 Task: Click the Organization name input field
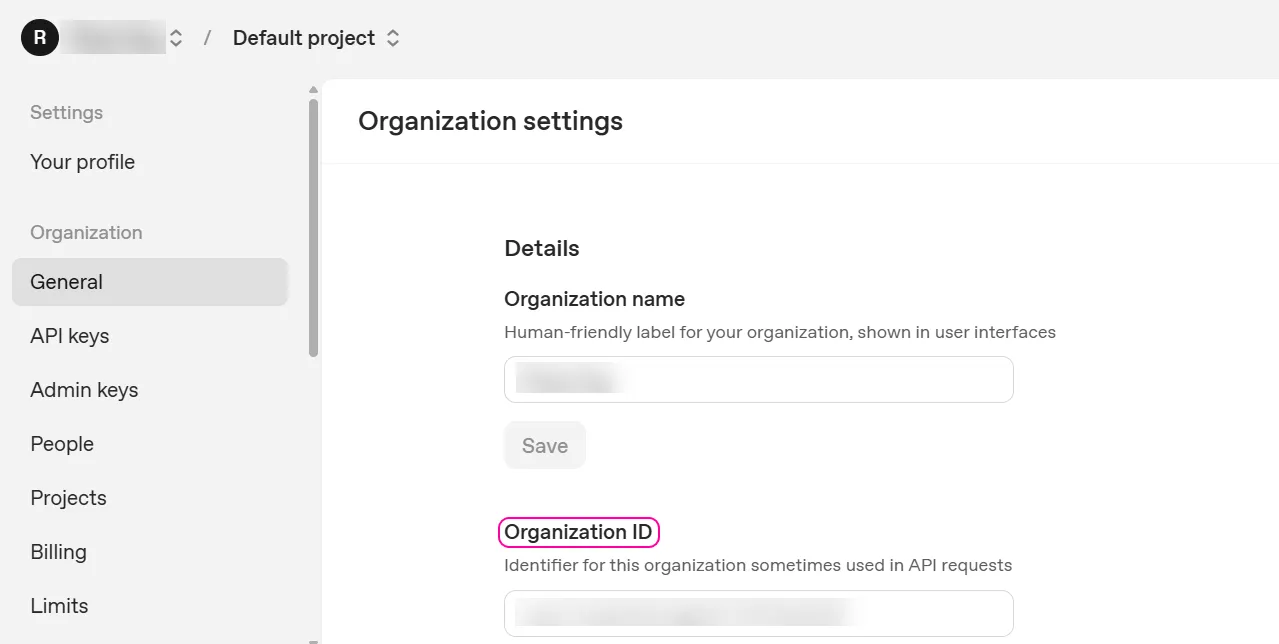coord(758,380)
